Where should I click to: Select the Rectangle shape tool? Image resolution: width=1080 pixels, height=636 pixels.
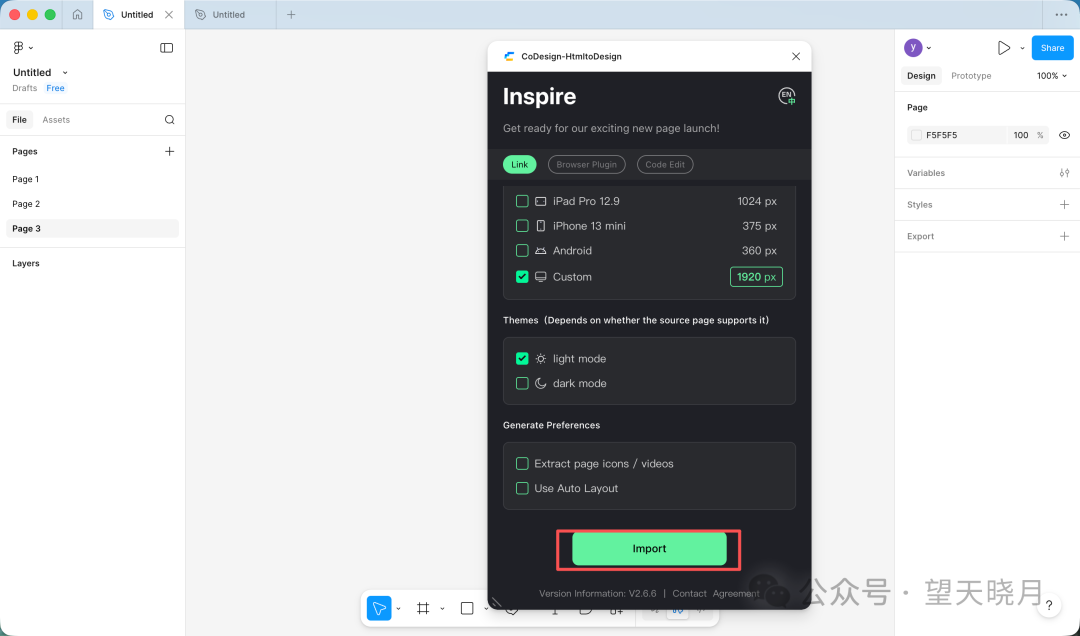pyautogui.click(x=467, y=608)
